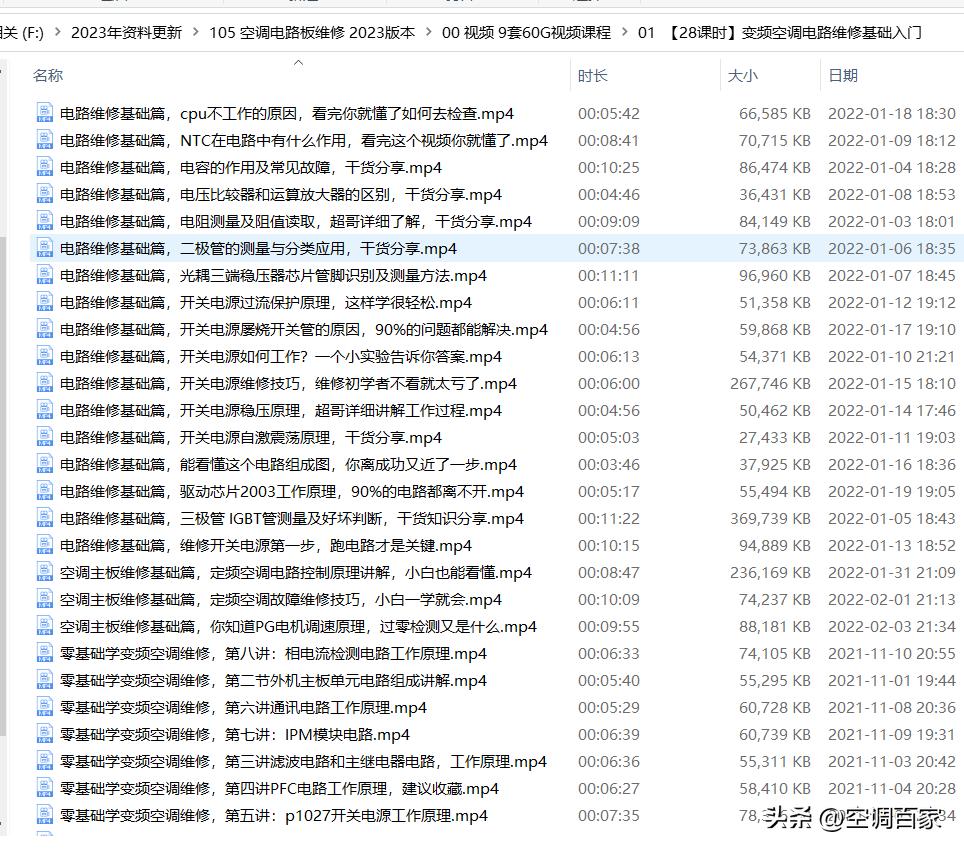Select the 电压比较器和运算放大器的区别 video row
The image size is (964, 852).
pyautogui.click(x=300, y=194)
